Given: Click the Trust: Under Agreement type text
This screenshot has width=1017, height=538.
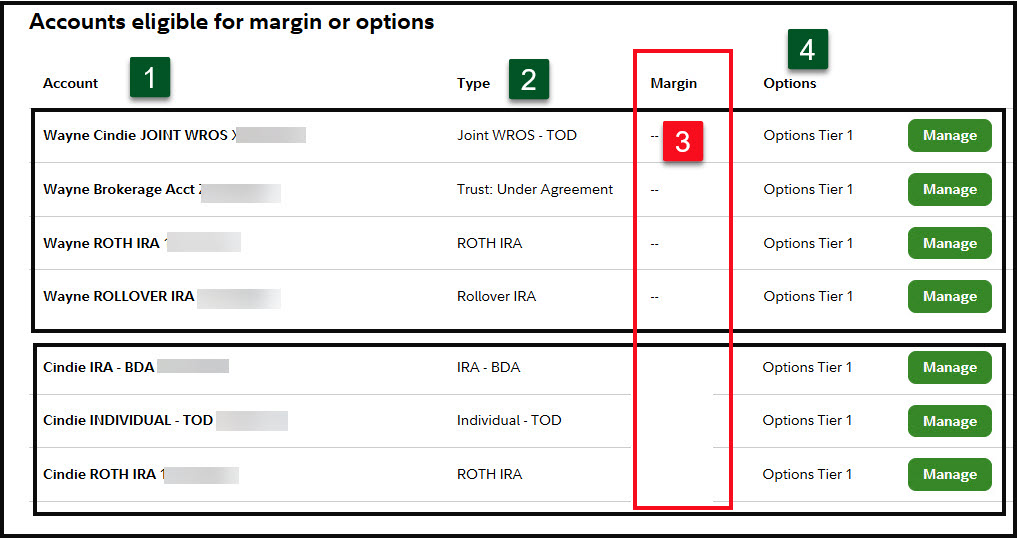Looking at the screenshot, I should coord(534,189).
